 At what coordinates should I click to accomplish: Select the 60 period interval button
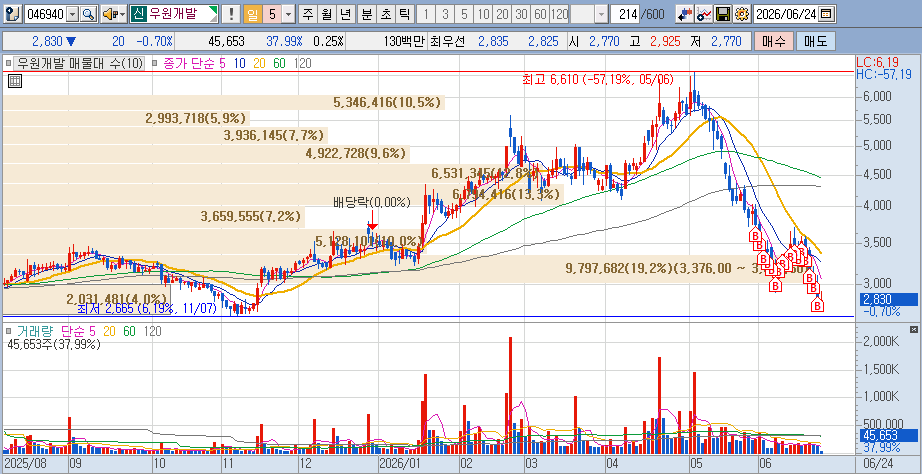point(540,14)
